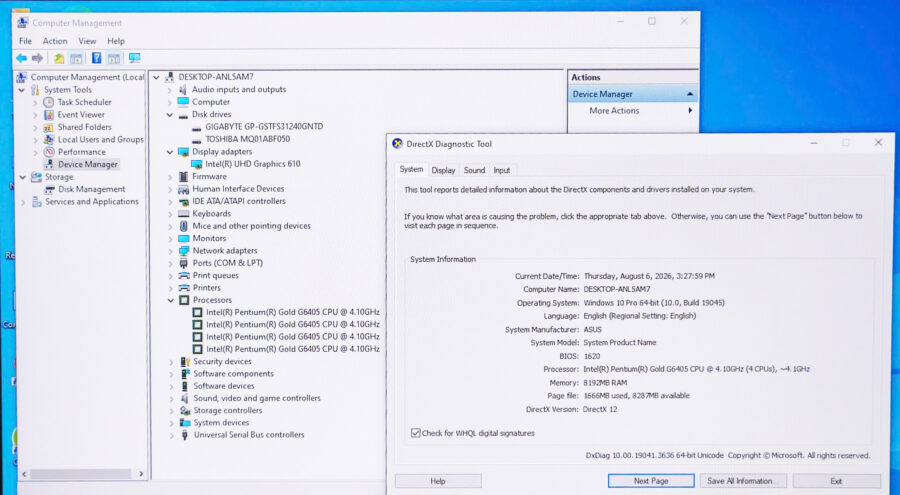
Task: Select GIGABYTE GP-GSTFS31240GNTD disk
Action: coord(264,127)
